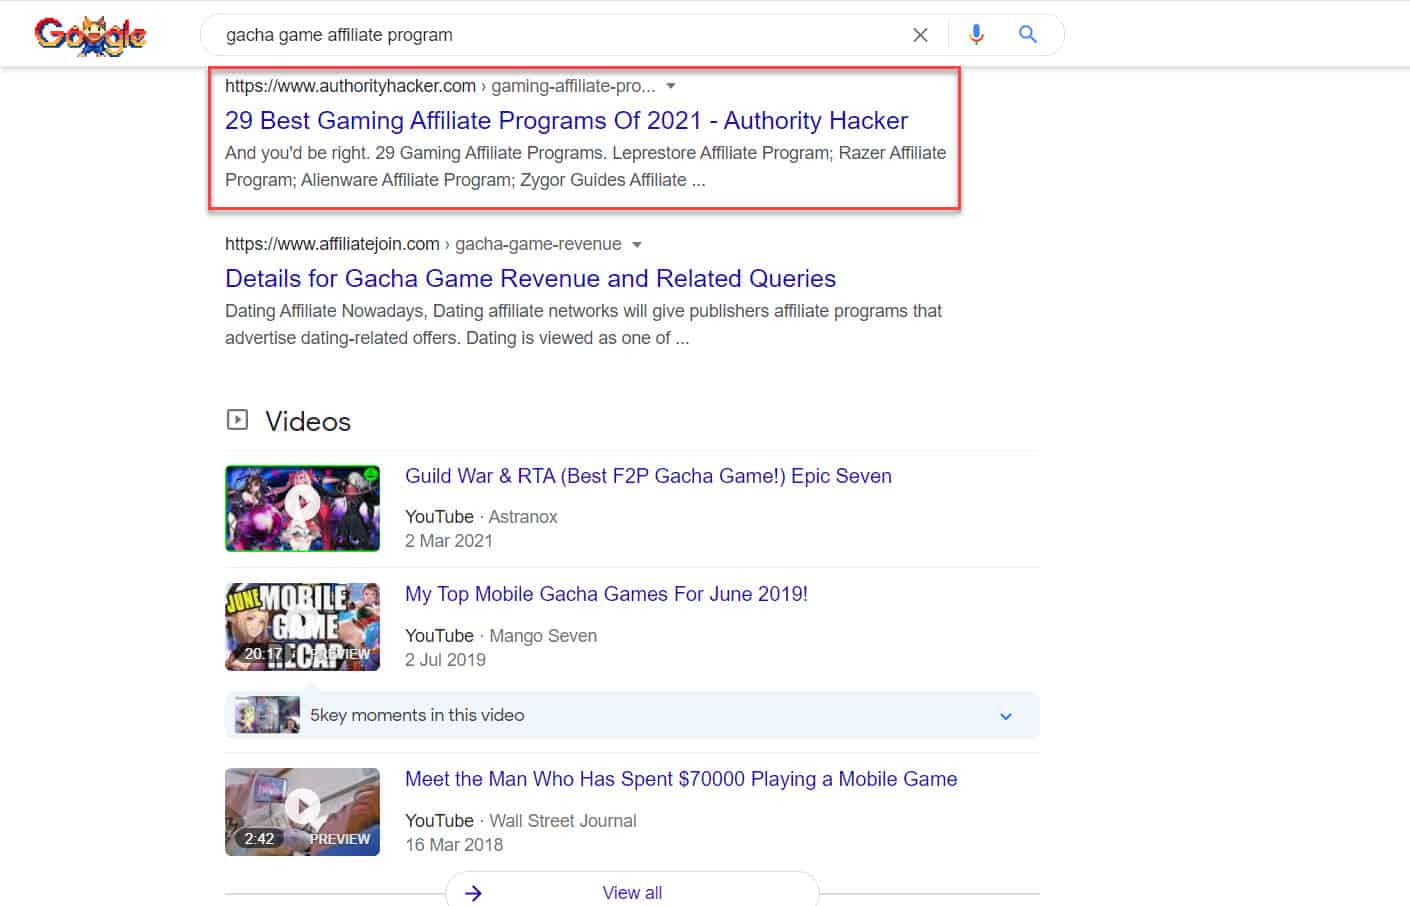
Task: Open My Top Mobile Gacha Games video link
Action: [x=606, y=593]
